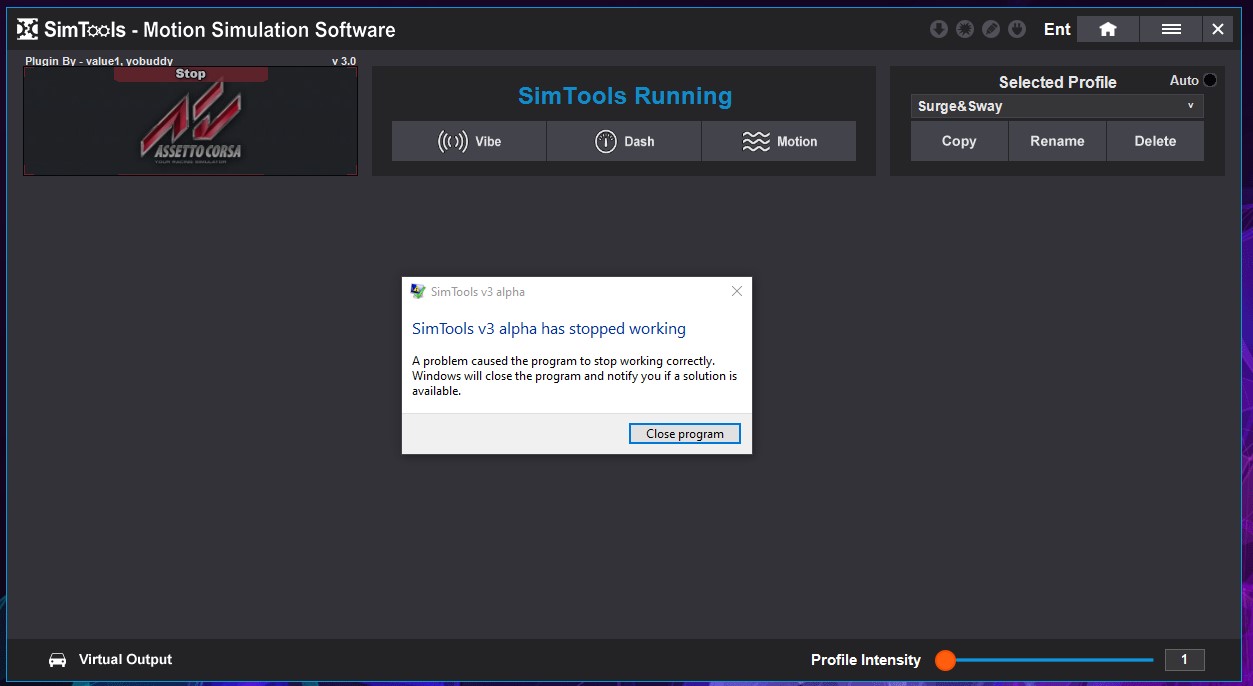Click the SimTools logo icon
Screen dimensions: 1253x686
coord(28,29)
